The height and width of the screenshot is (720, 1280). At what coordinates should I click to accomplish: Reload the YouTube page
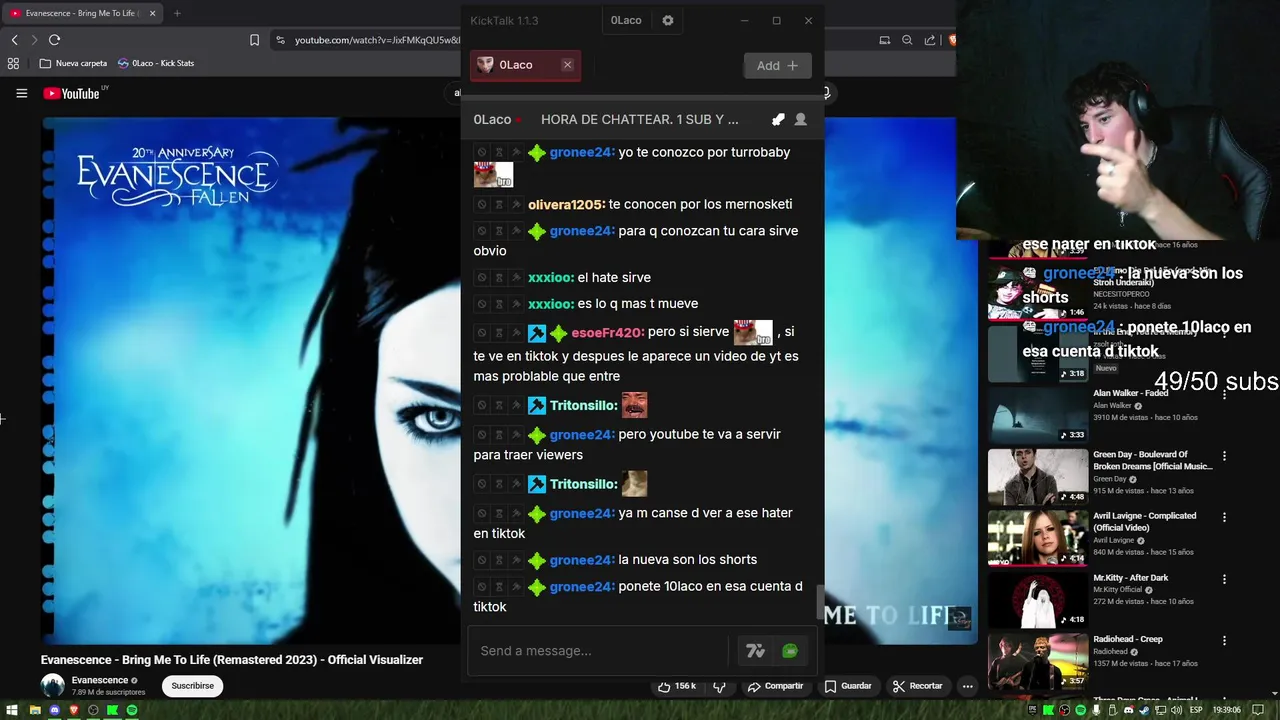click(x=54, y=40)
